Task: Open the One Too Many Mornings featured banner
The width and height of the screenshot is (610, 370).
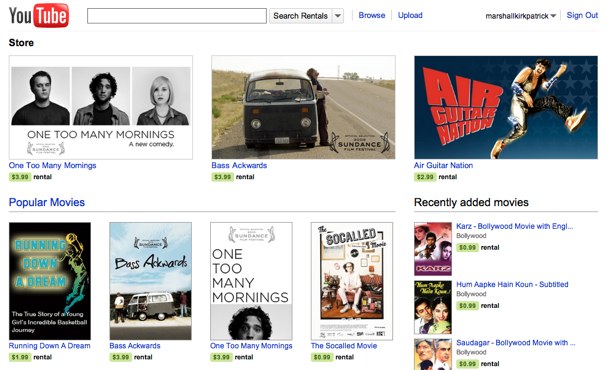Action: click(101, 107)
